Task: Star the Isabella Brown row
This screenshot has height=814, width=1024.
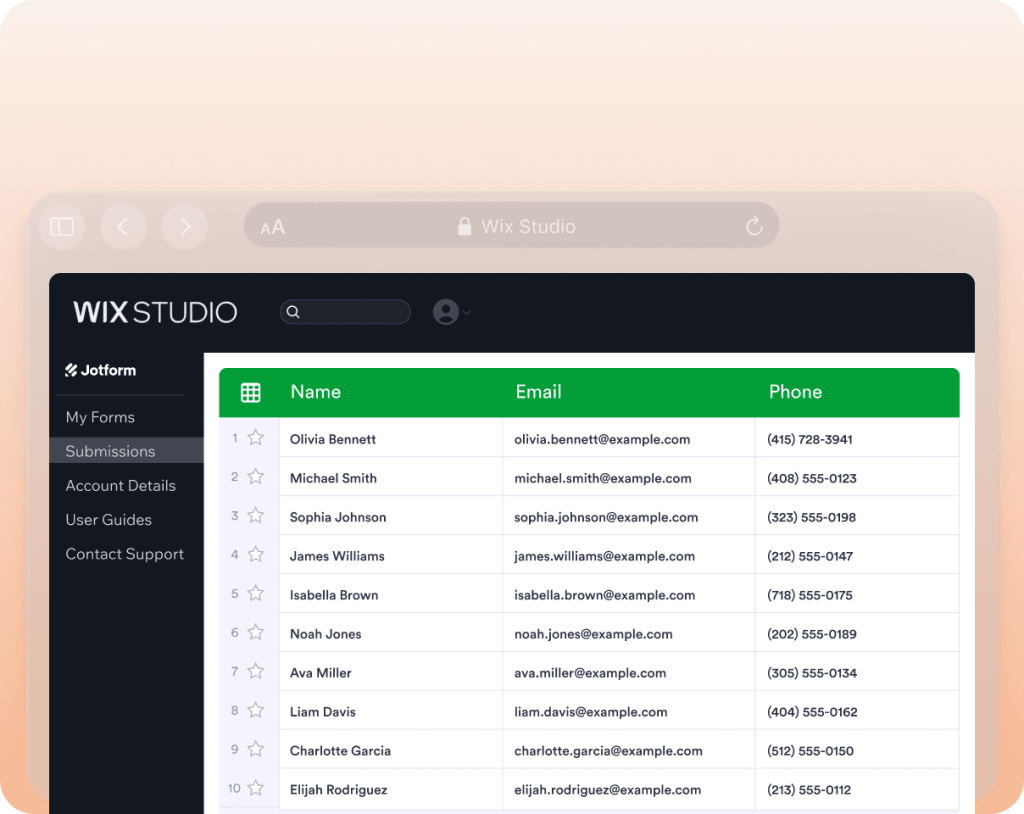Action: point(256,593)
